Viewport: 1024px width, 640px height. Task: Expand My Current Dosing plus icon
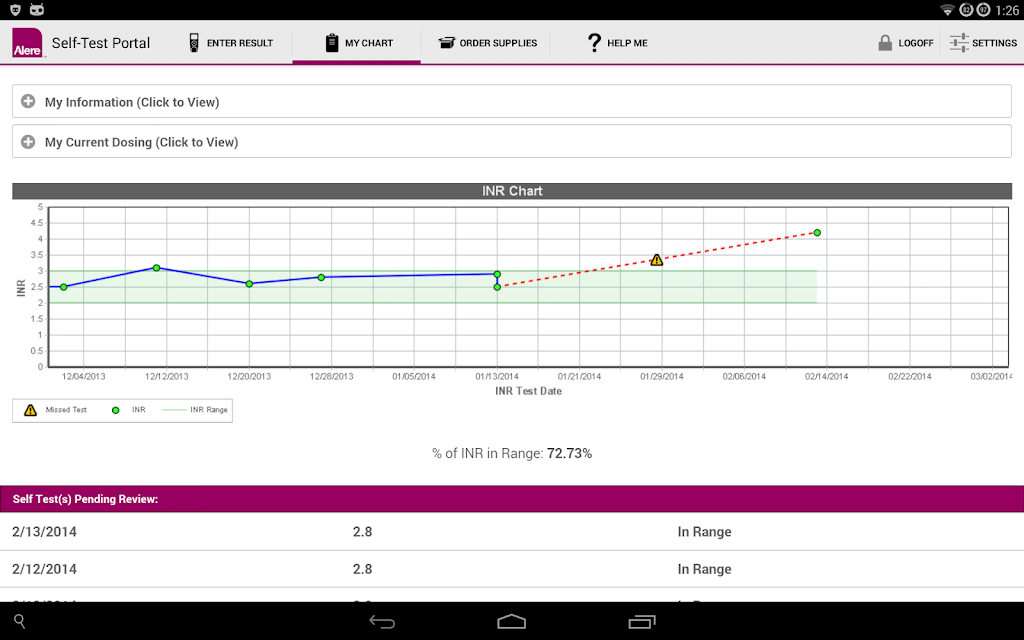tap(28, 142)
